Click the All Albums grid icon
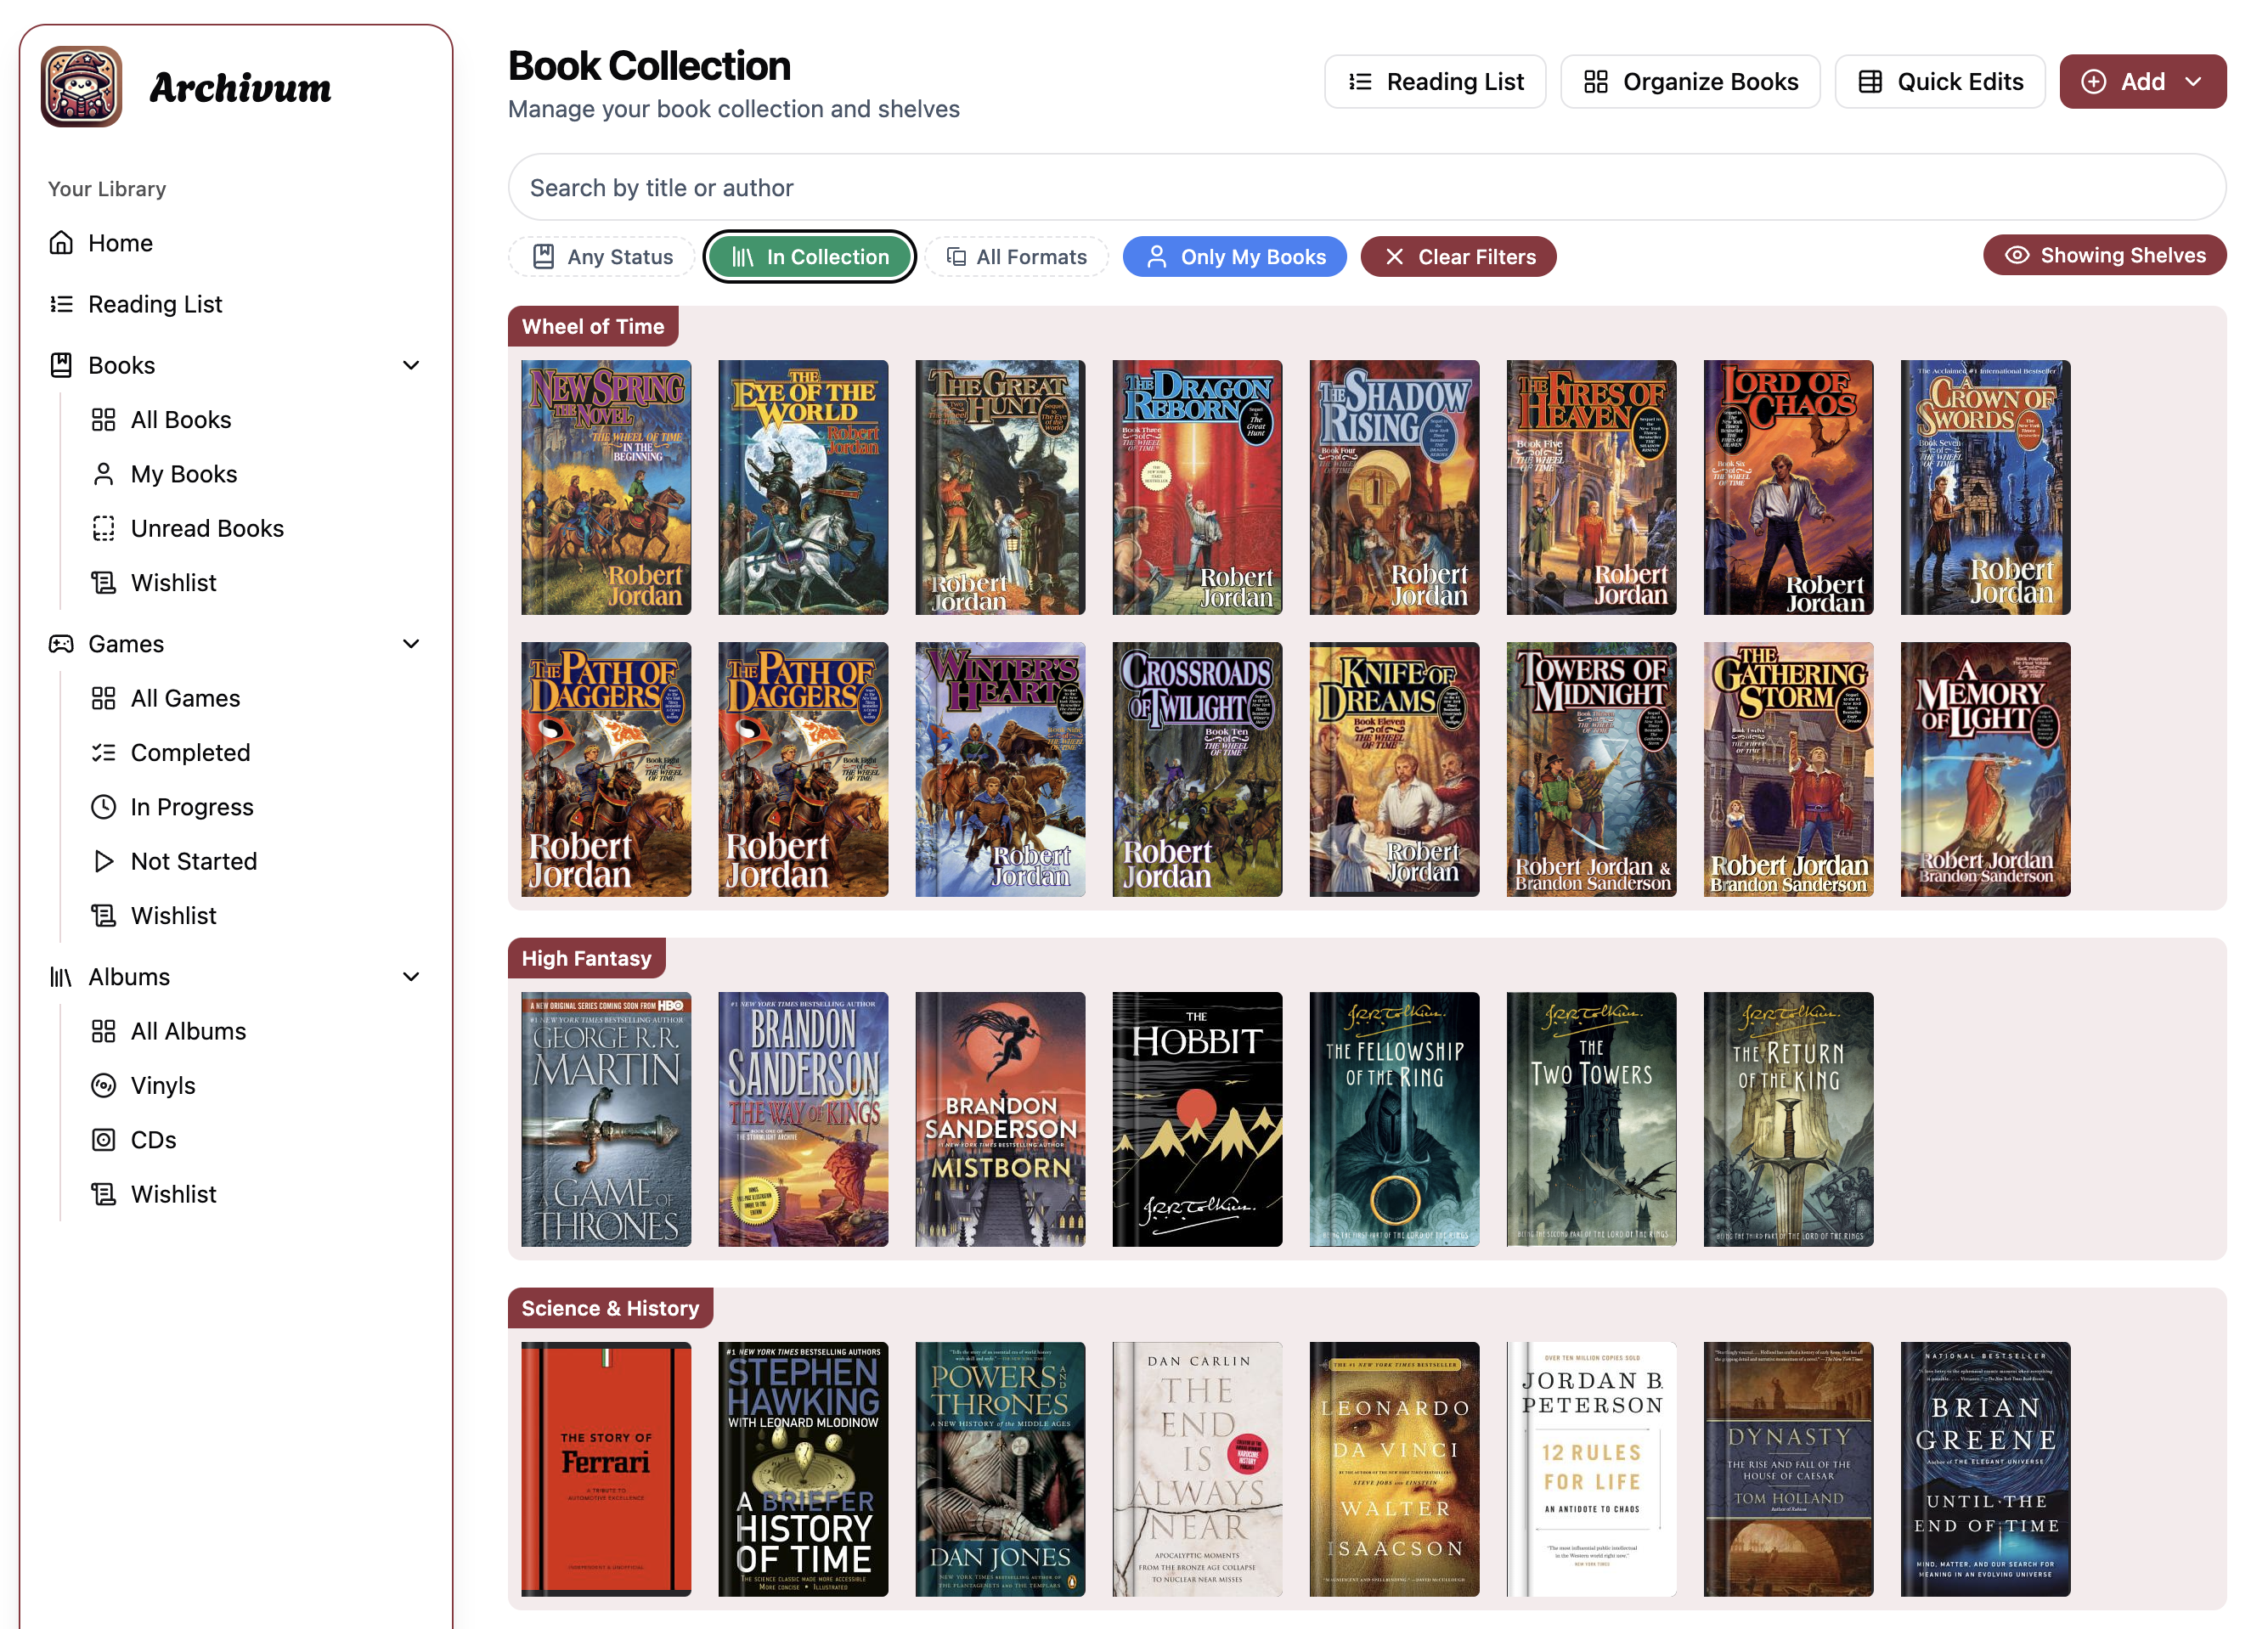Screen dimensions: 2268x1629 pyautogui.click(x=103, y=1031)
